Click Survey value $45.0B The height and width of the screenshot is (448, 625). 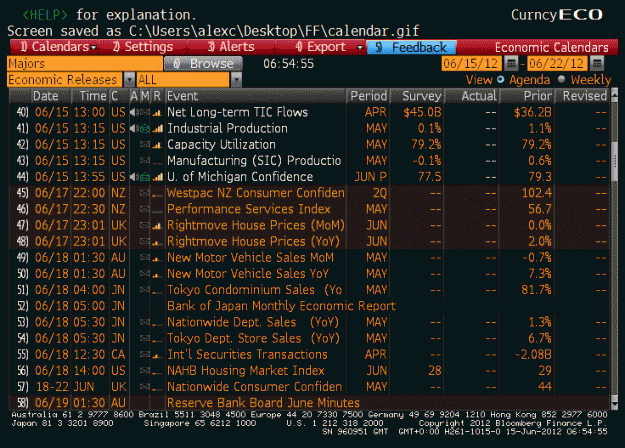click(x=422, y=112)
